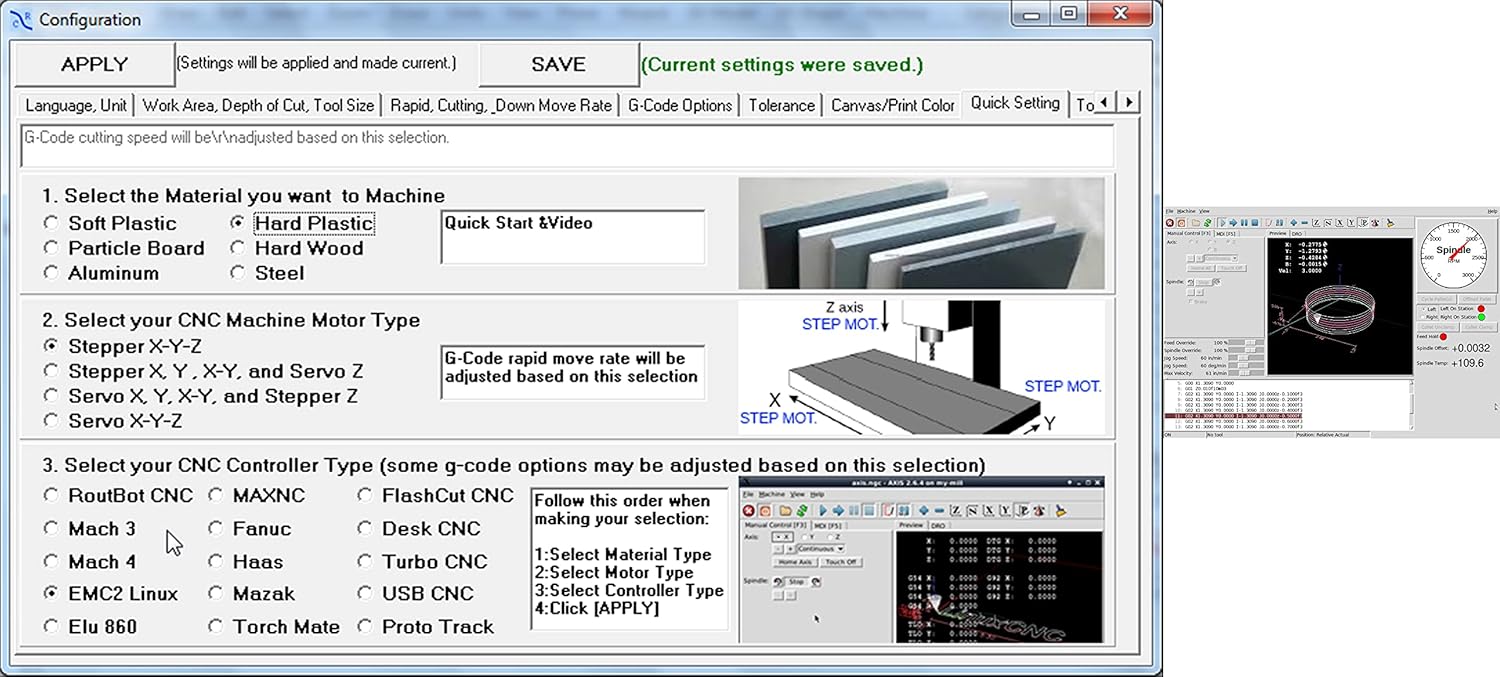This screenshot has width=1500, height=677.
Task: Choose the Haas controller option
Action: (x=216, y=562)
